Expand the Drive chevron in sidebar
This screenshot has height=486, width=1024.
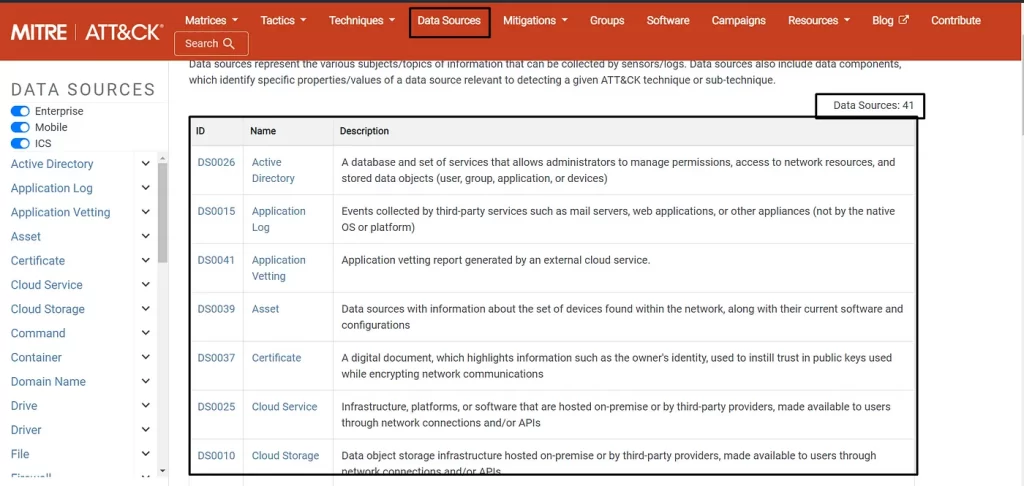(146, 405)
